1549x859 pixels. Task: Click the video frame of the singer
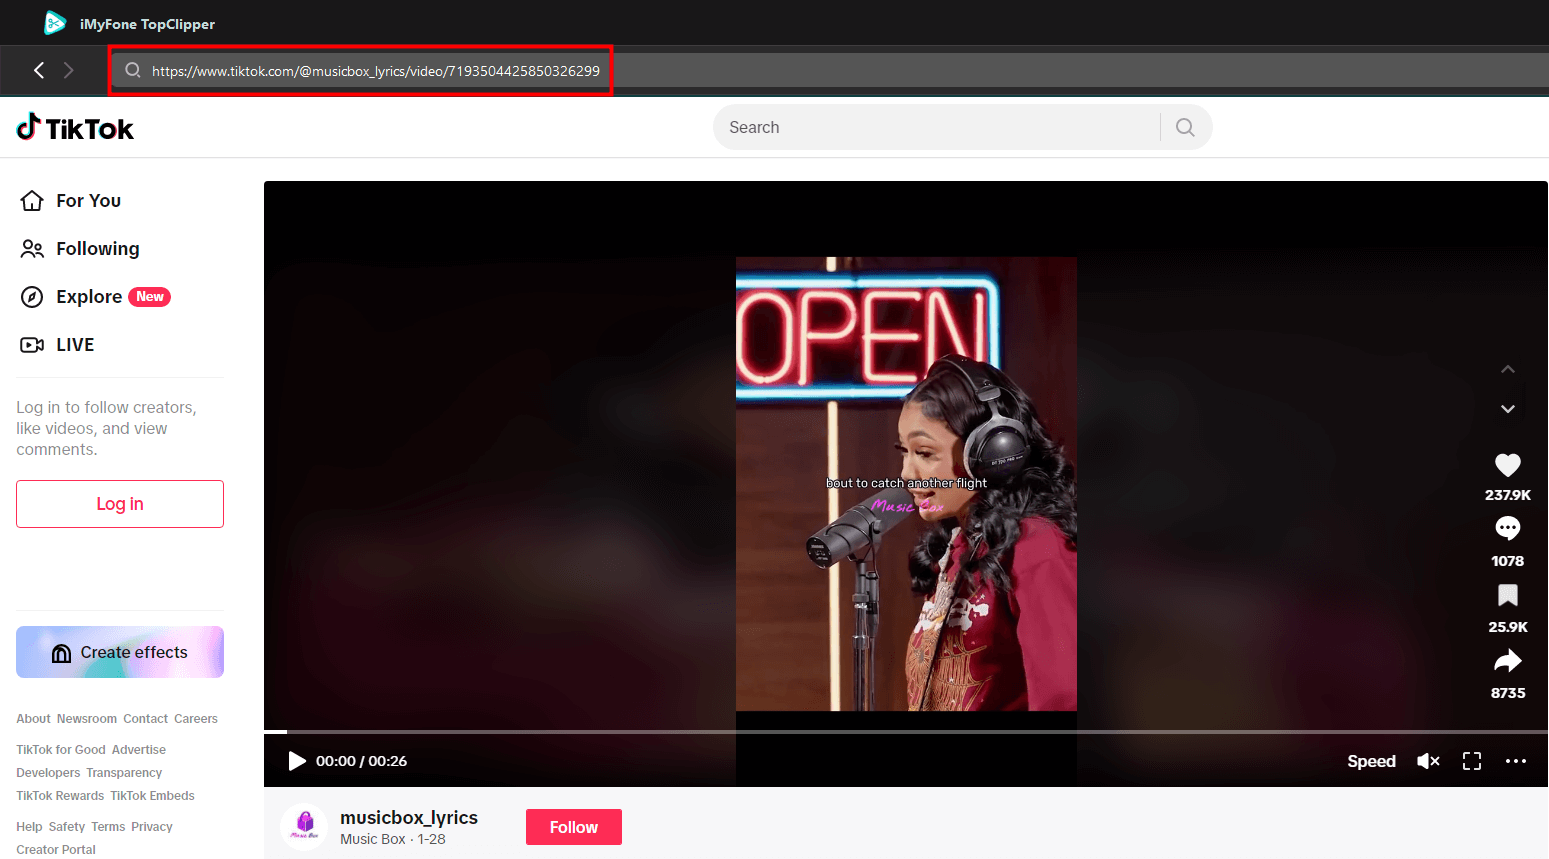coord(906,484)
